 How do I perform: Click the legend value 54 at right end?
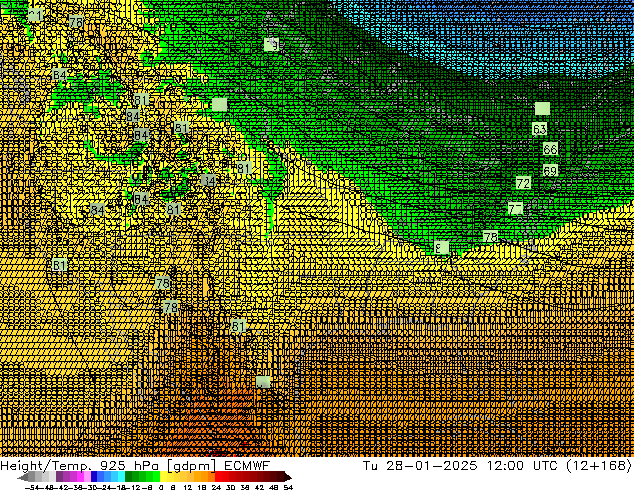[288, 487]
